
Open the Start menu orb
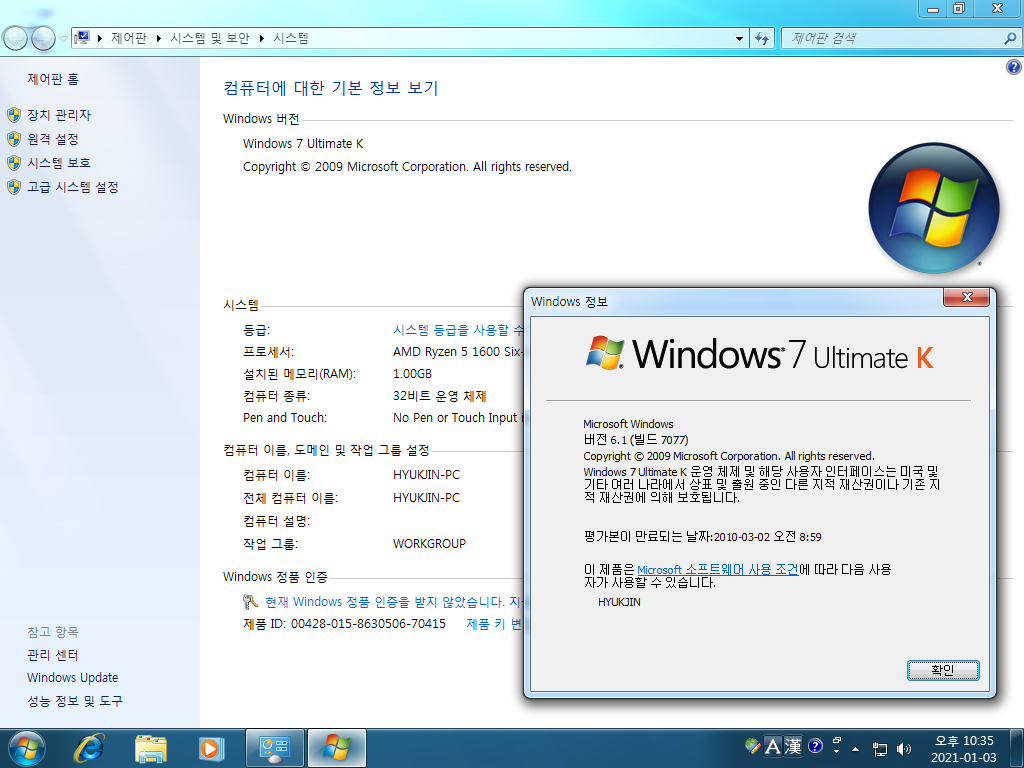pos(27,748)
